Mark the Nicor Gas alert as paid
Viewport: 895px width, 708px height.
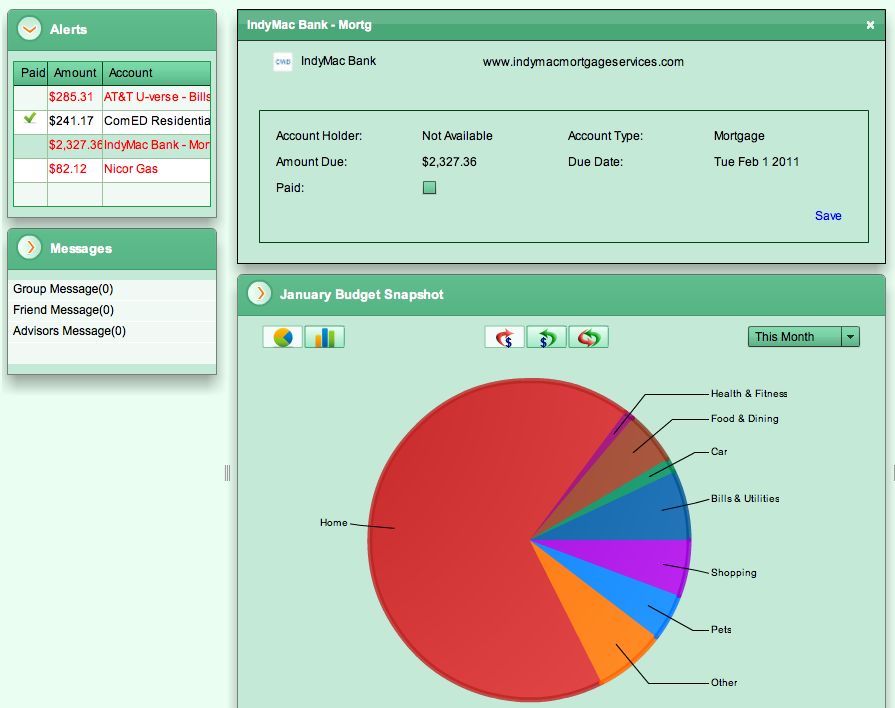point(29,170)
